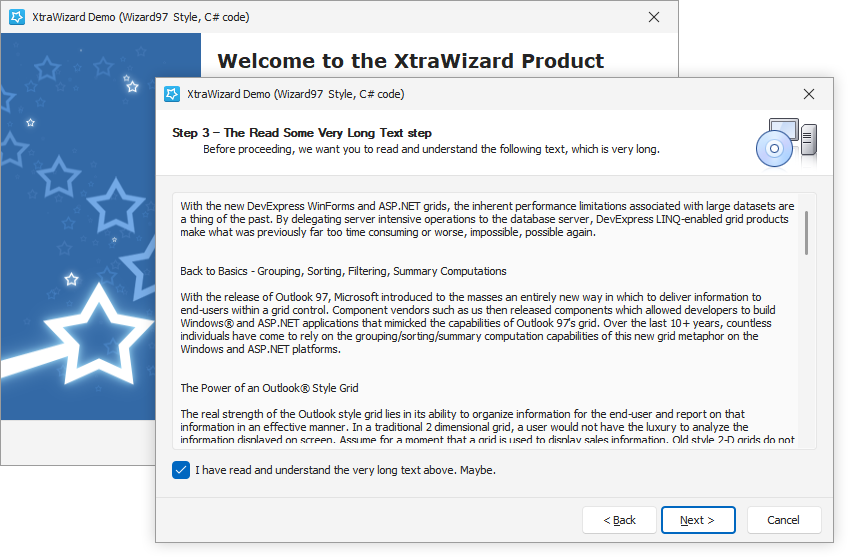Close the background Welcome wizard window
This screenshot has width=848, height=557.
pos(653,17)
